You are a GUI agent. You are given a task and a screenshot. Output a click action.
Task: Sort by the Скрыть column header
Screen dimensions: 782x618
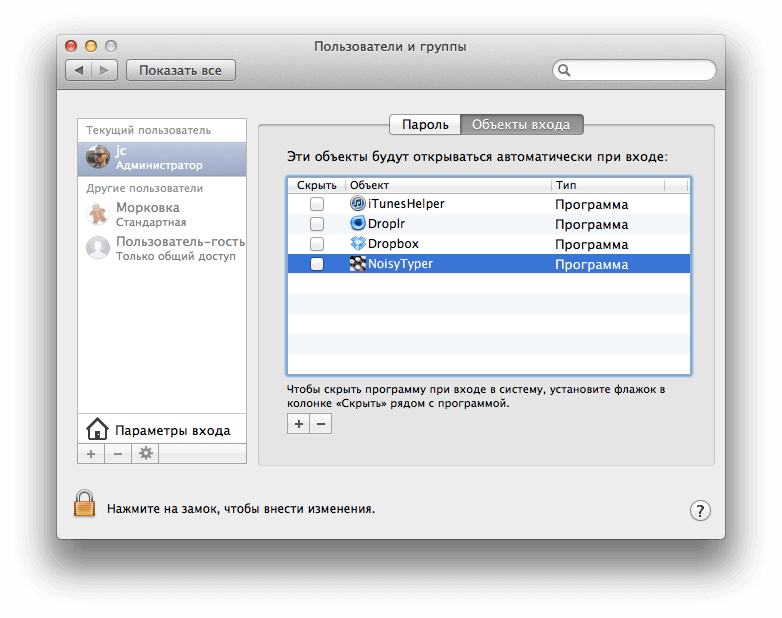[317, 185]
